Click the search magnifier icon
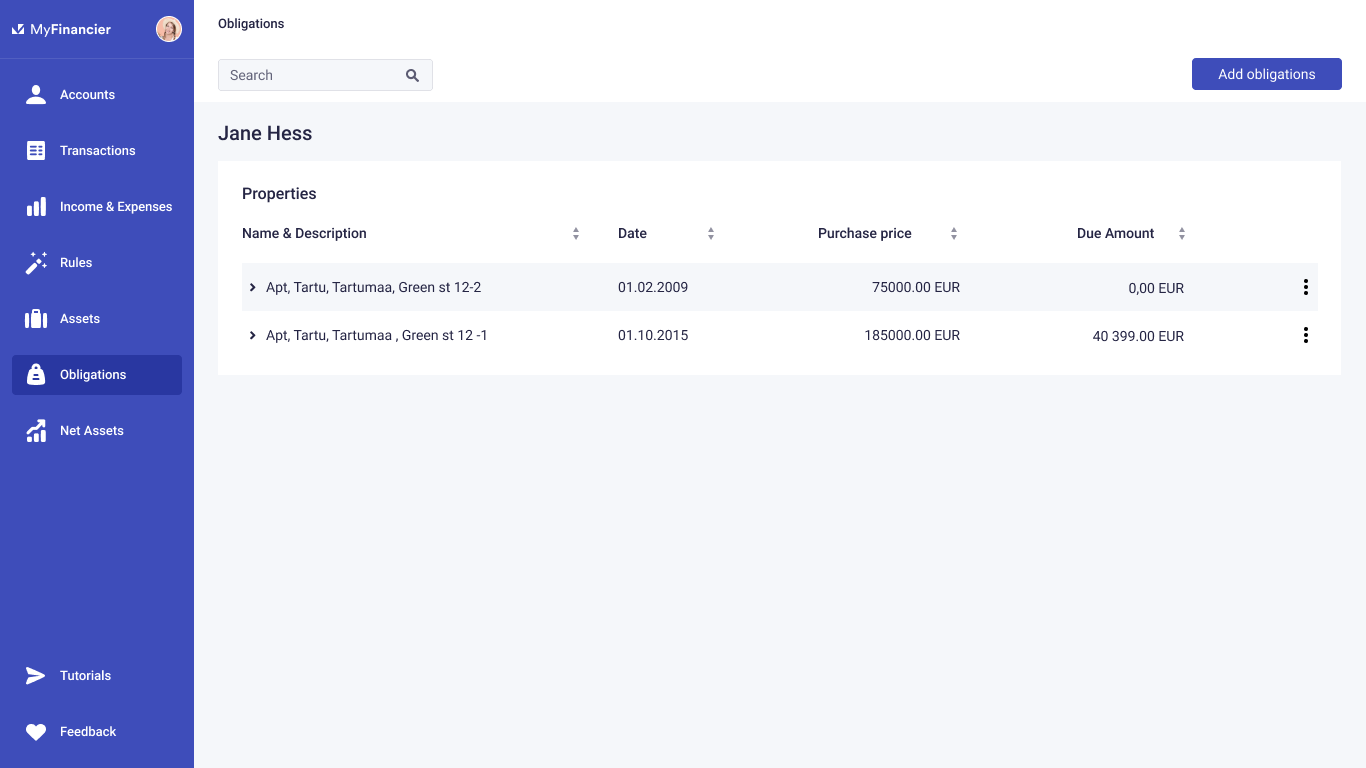Viewport: 1366px width, 768px height. click(x=412, y=75)
